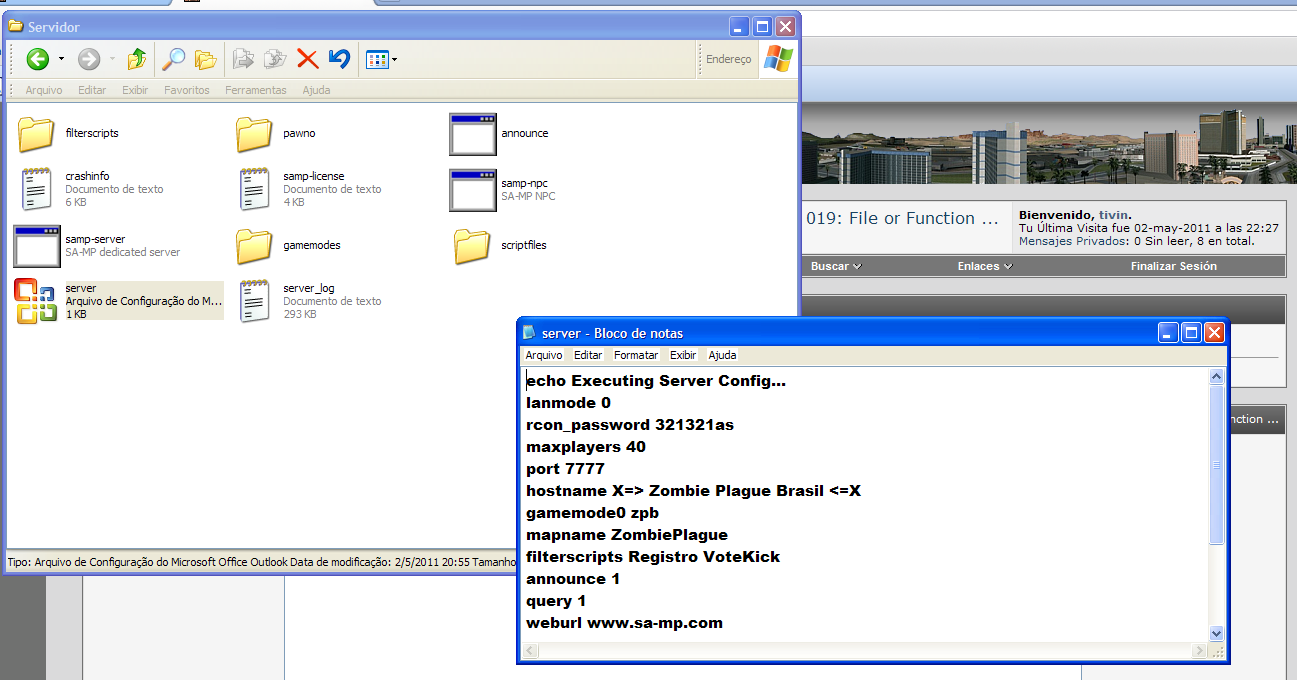Select the pawno folder icon

click(254, 133)
